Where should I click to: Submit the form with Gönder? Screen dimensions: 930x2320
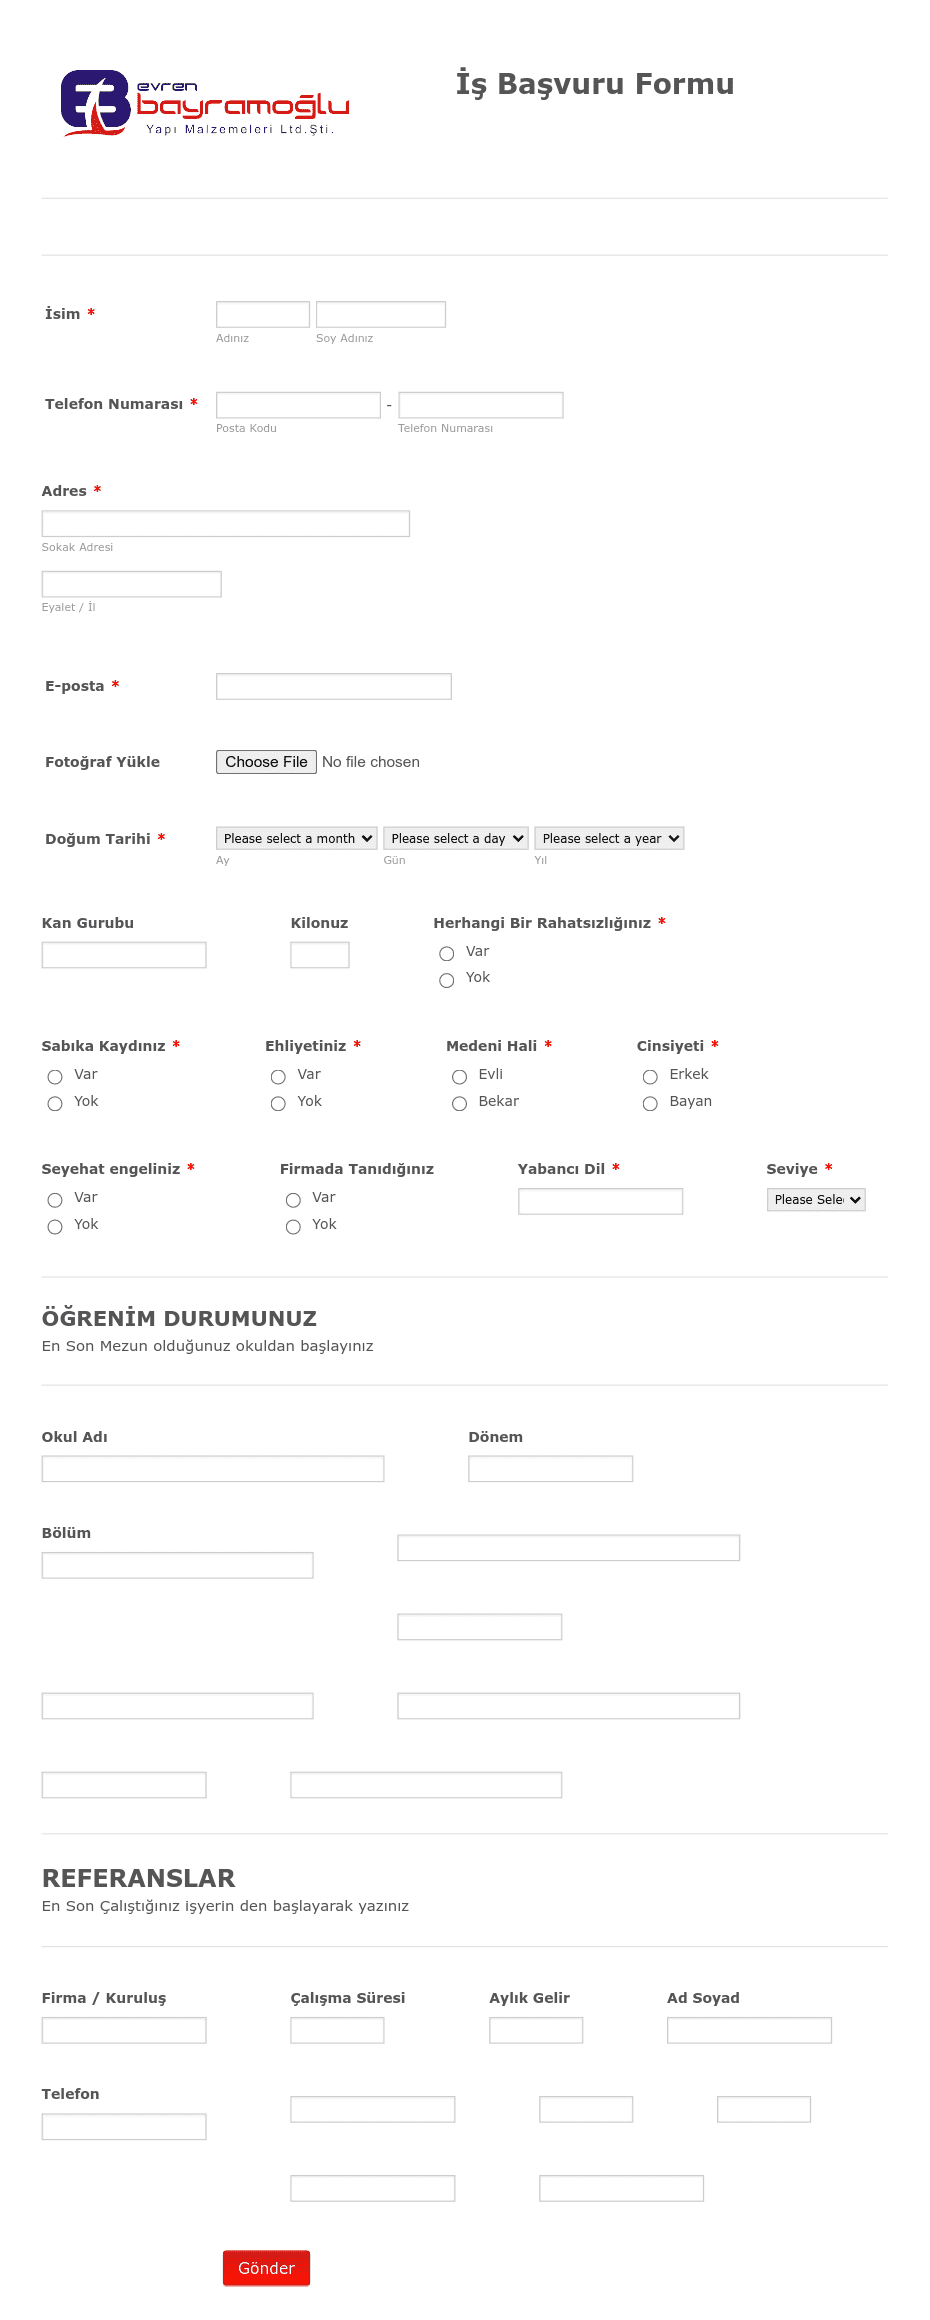(x=266, y=2268)
